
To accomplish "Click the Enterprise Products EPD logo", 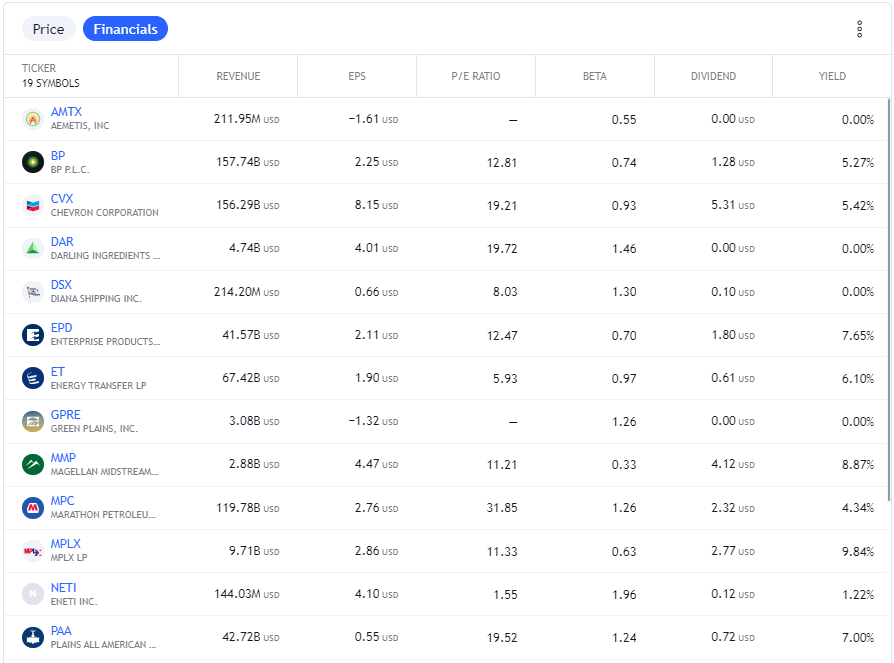I will click(33, 335).
